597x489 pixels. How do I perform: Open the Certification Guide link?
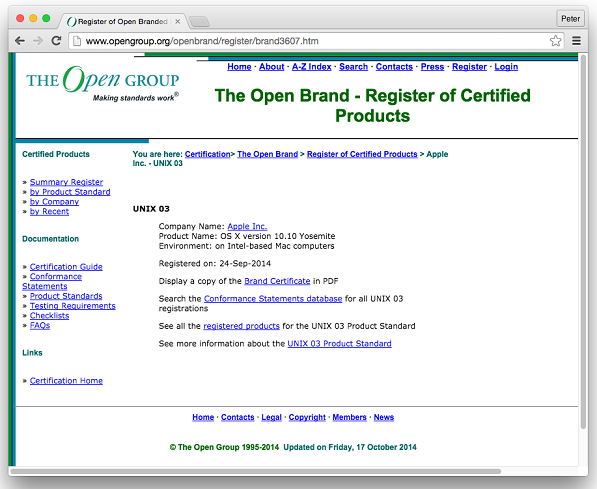click(66, 267)
